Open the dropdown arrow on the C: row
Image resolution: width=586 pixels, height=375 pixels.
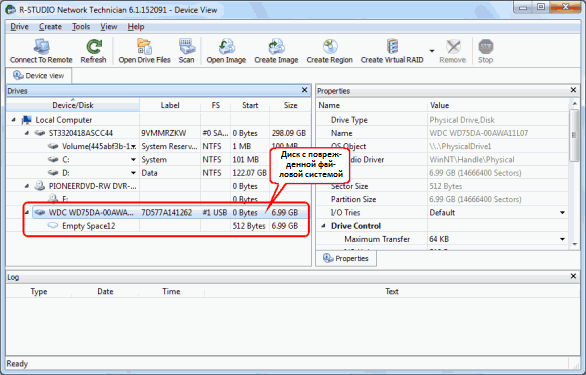coord(133,160)
